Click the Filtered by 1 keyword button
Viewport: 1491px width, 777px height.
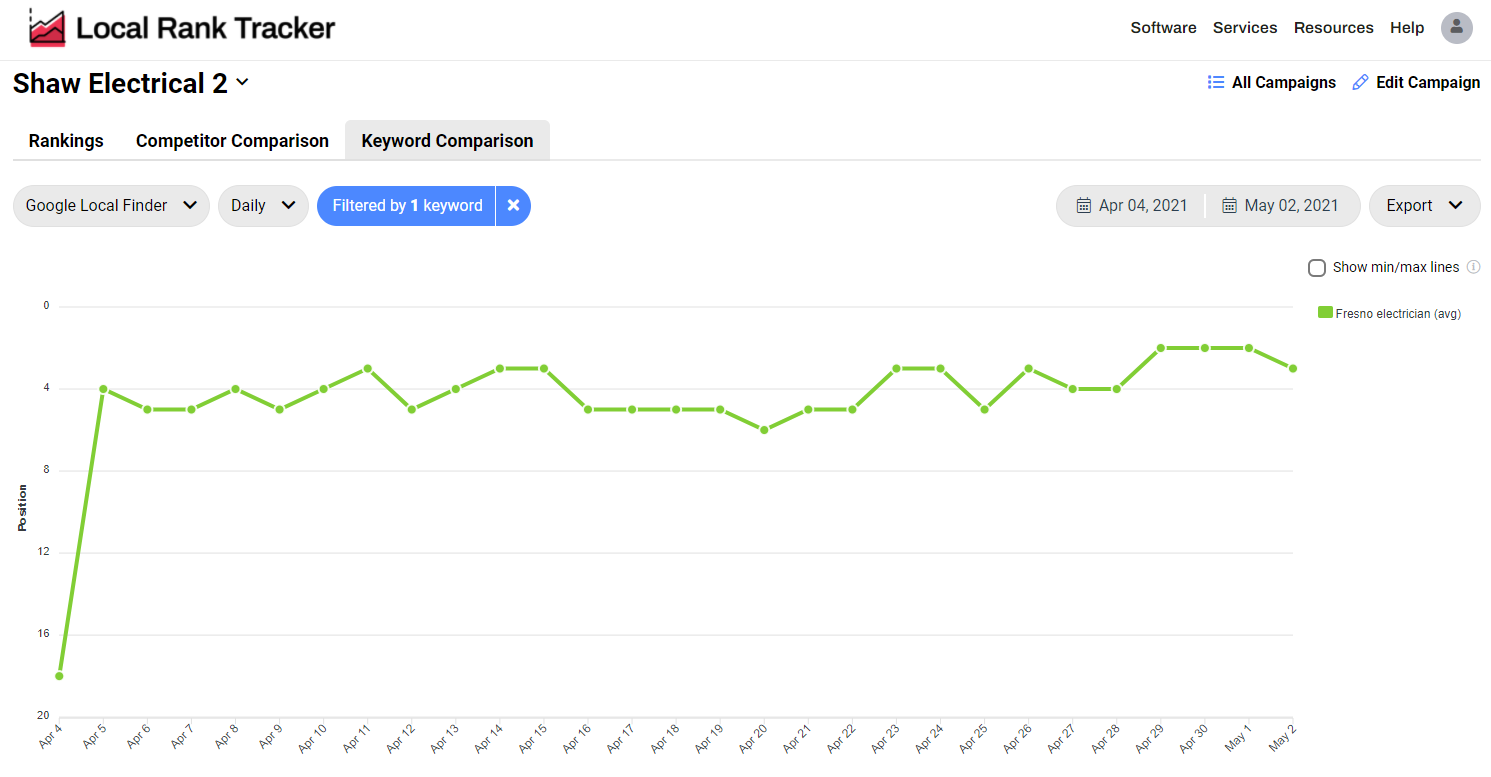tap(407, 206)
